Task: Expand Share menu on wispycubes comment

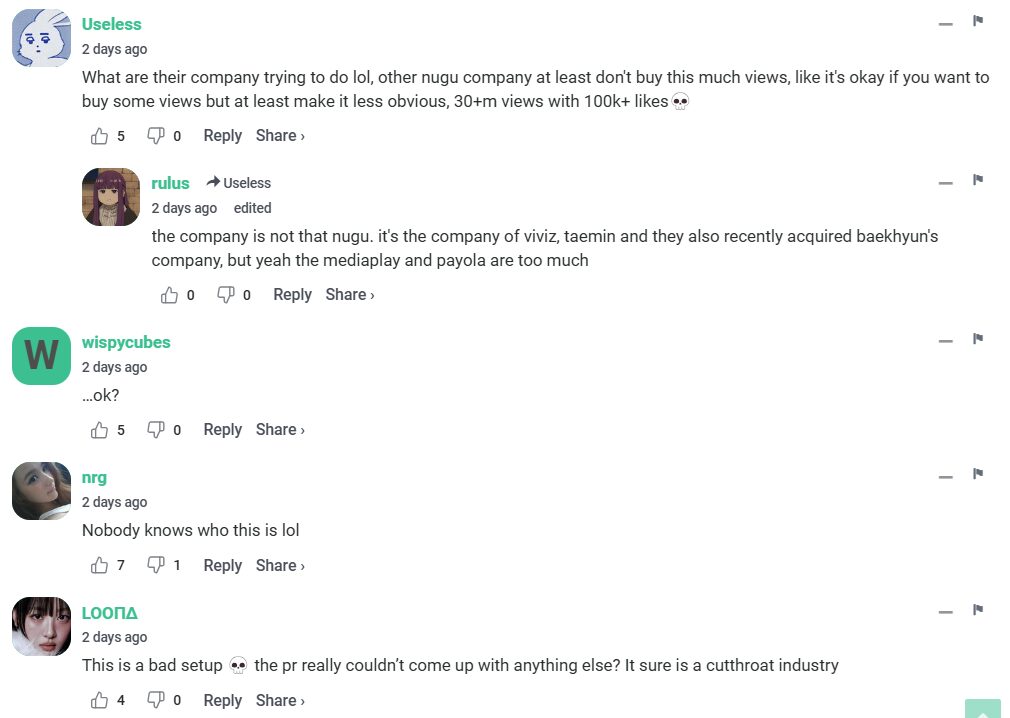Action: point(280,430)
